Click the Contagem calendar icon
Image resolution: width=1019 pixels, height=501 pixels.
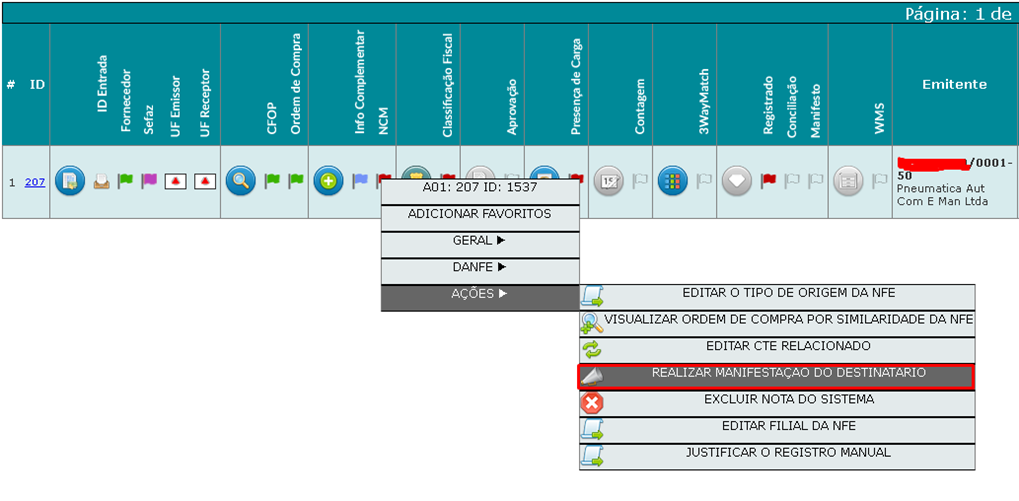[x=609, y=181]
